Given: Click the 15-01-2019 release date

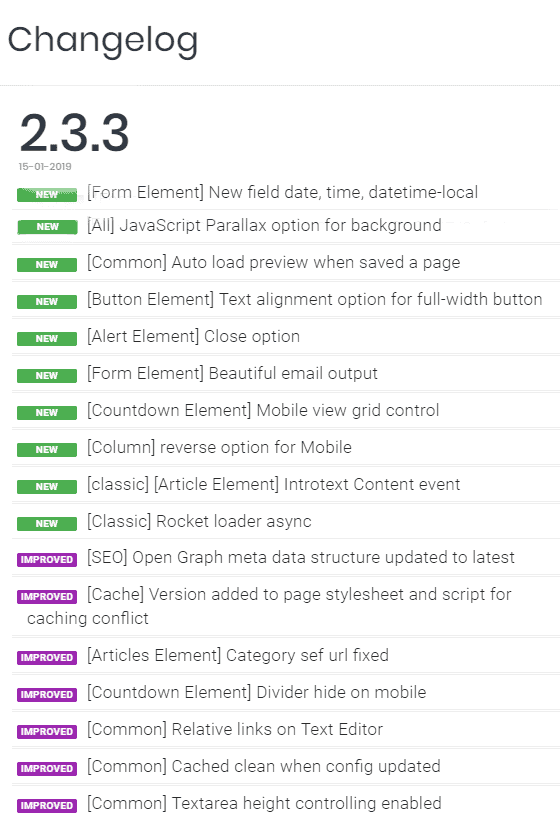Looking at the screenshot, I should coord(45,167).
